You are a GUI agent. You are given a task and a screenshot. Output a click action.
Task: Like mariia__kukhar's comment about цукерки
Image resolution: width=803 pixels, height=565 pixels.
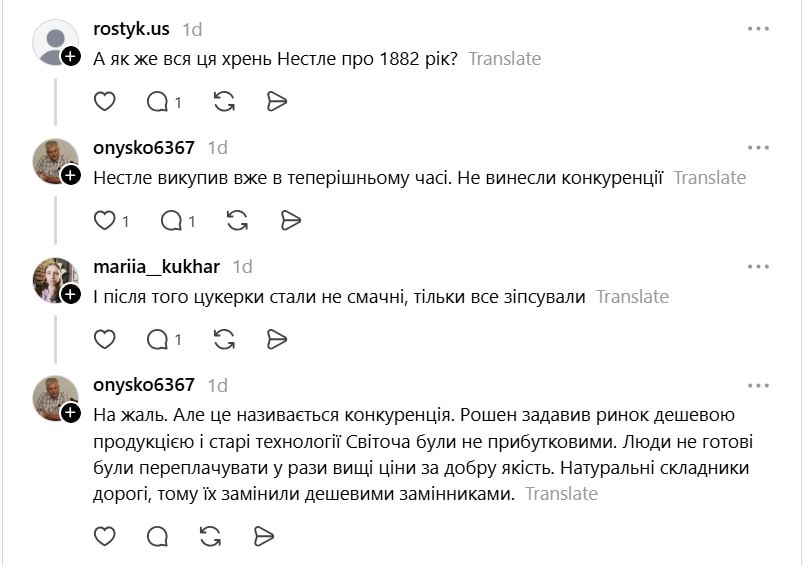point(105,339)
